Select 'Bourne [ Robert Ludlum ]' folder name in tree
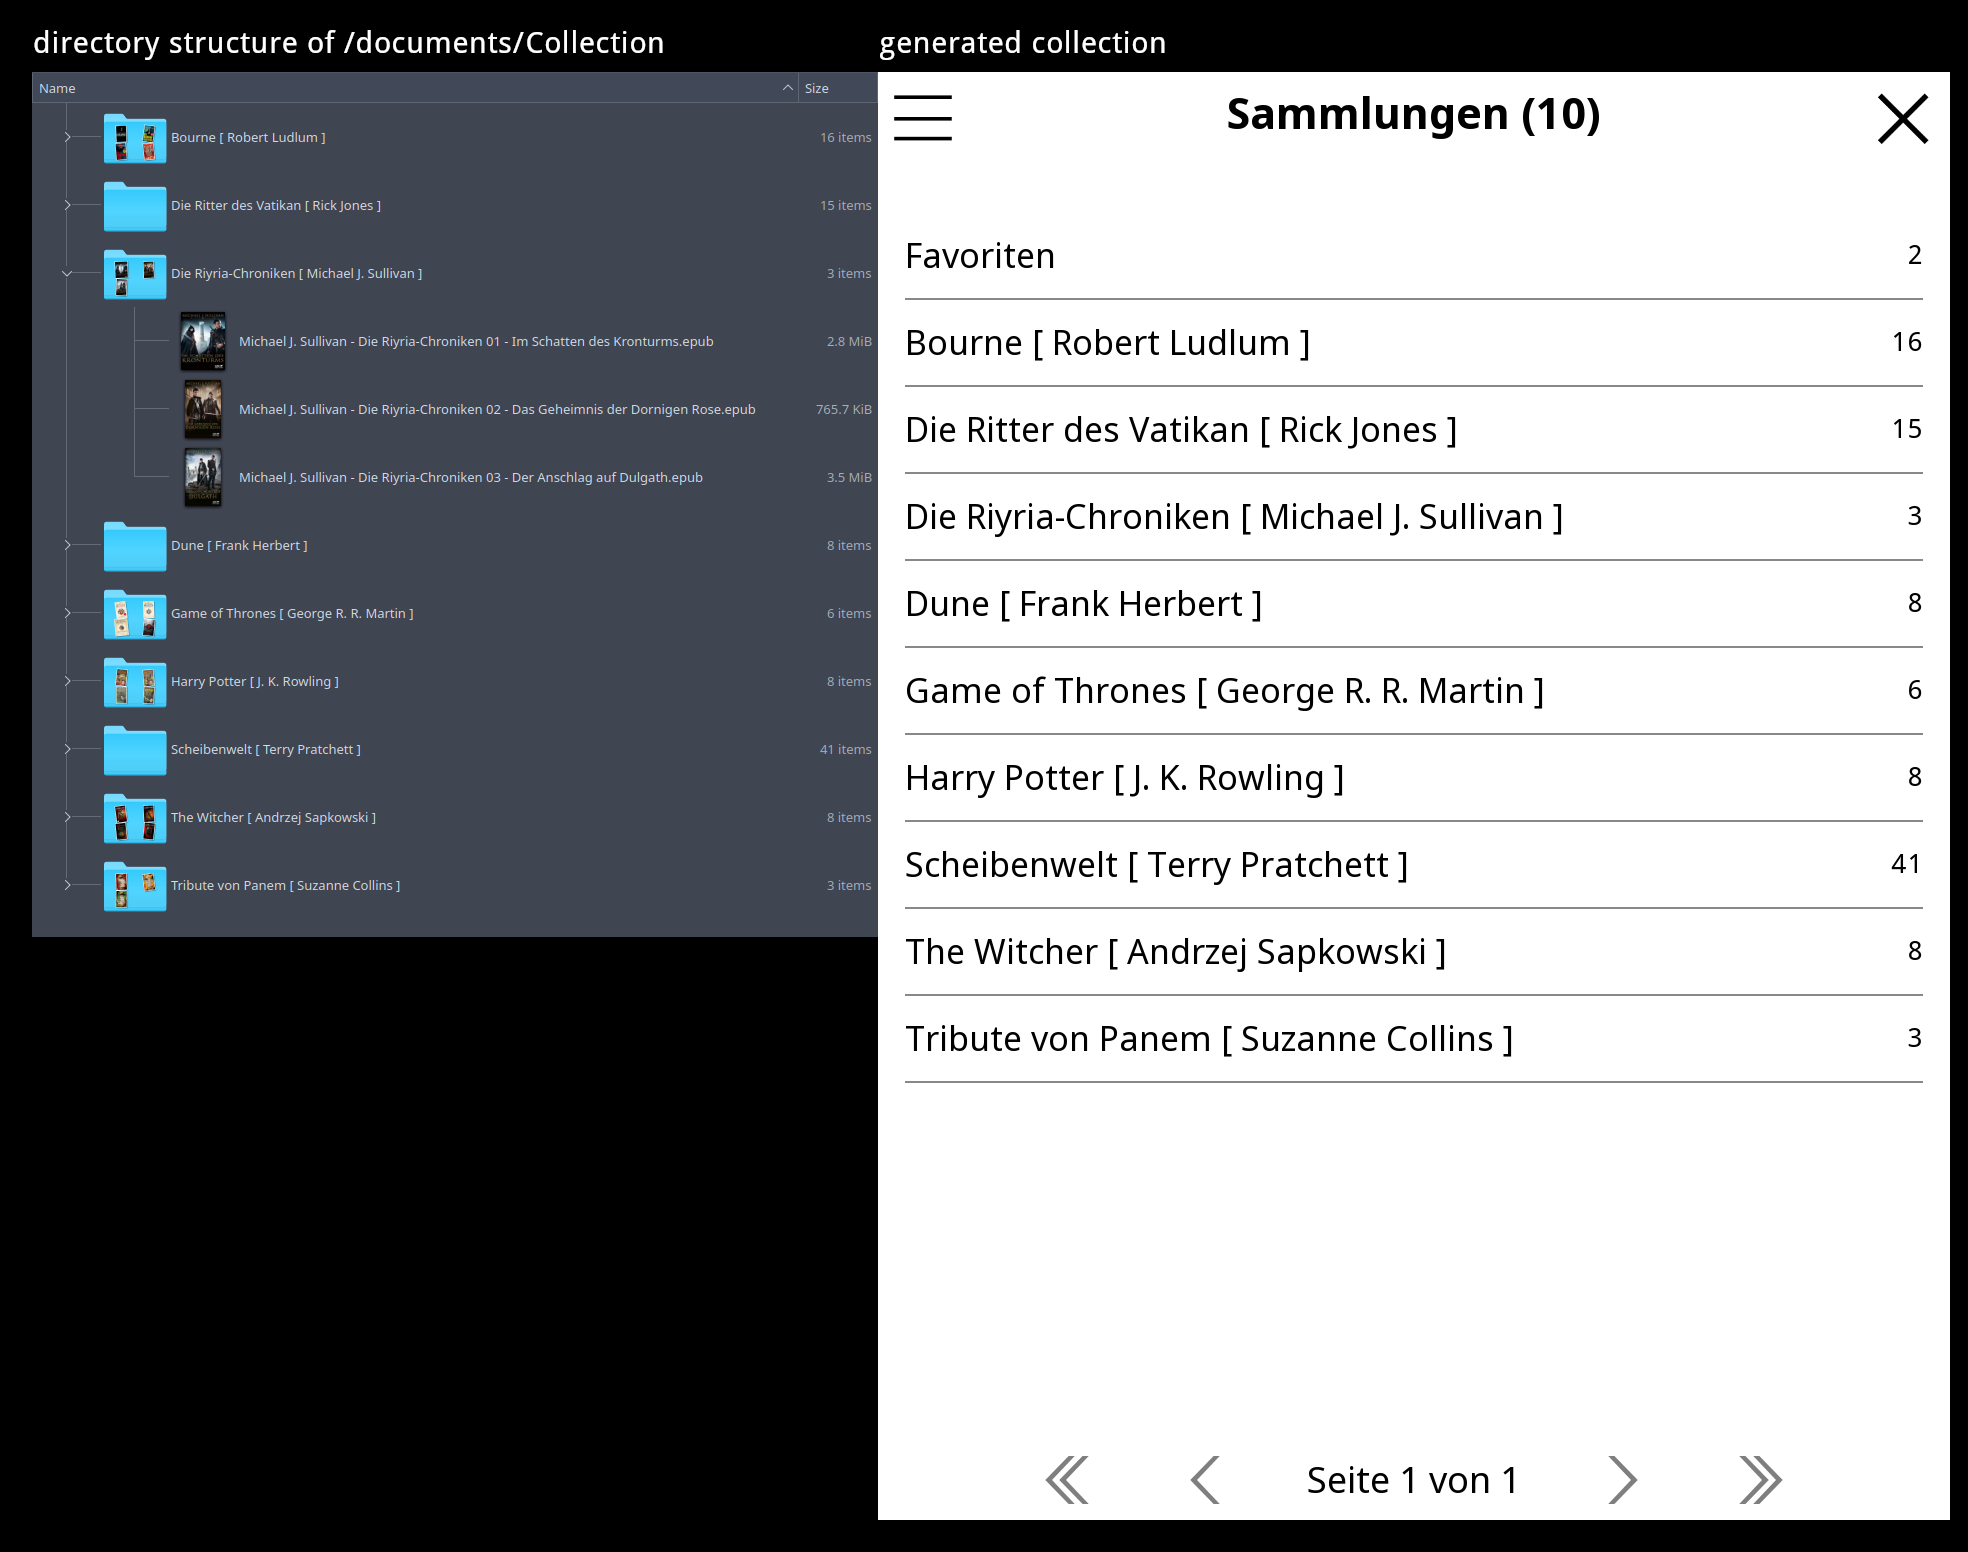1968x1552 pixels. click(248, 137)
